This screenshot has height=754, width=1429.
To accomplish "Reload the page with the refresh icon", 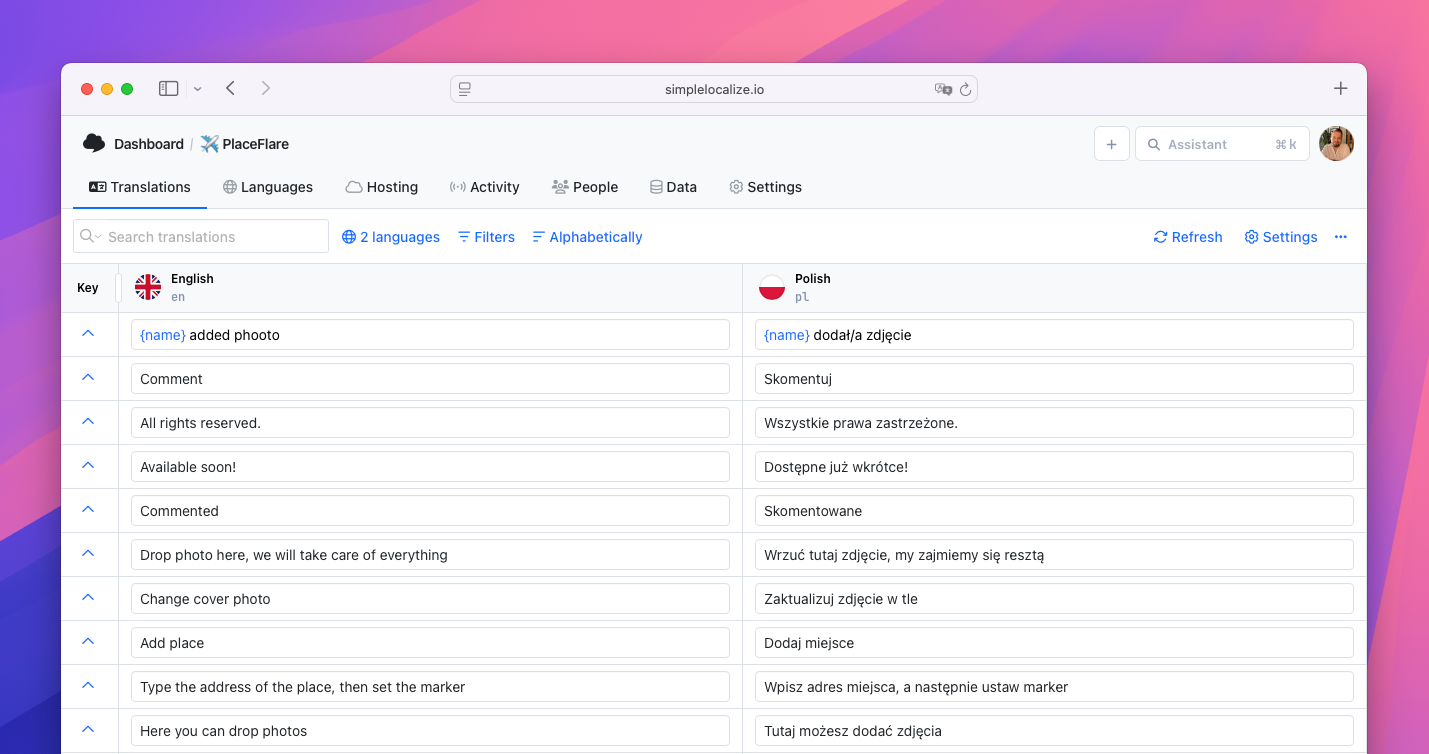I will [x=966, y=89].
